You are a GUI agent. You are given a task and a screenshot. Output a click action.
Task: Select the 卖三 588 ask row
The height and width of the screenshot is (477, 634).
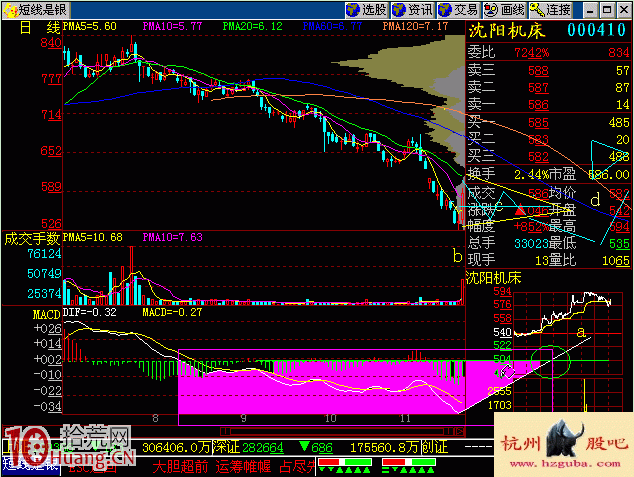coord(549,70)
